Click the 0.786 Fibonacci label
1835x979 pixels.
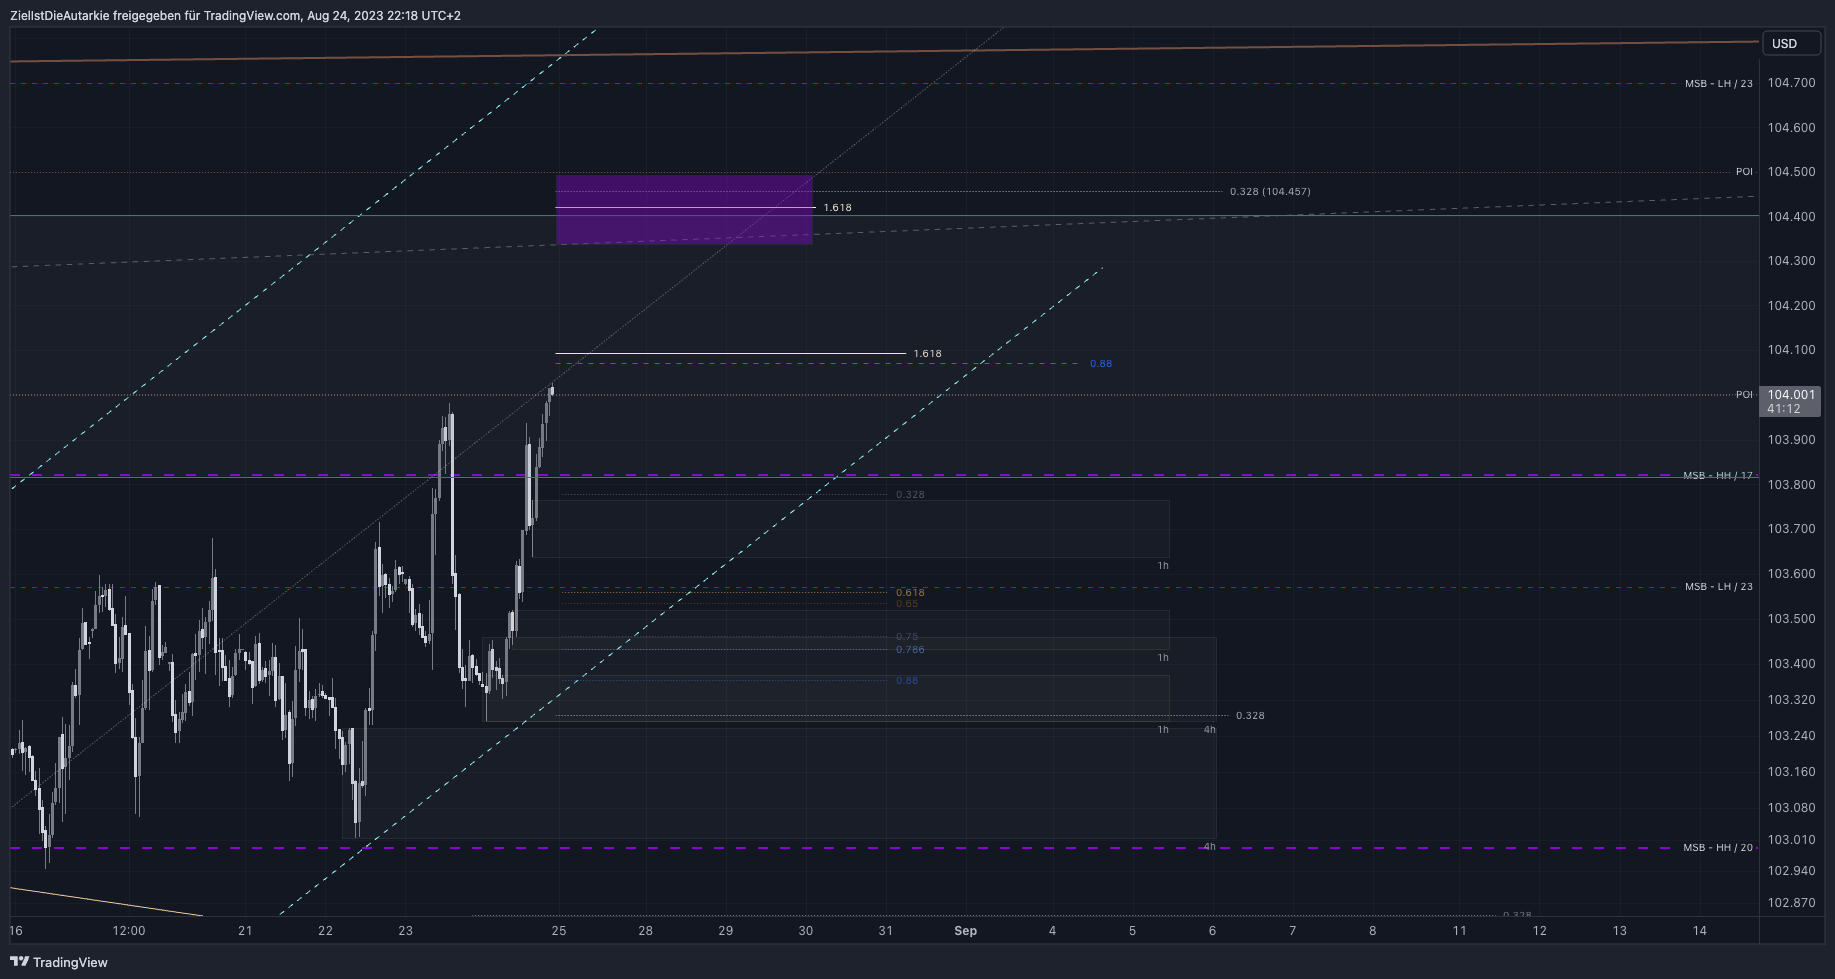point(910,650)
